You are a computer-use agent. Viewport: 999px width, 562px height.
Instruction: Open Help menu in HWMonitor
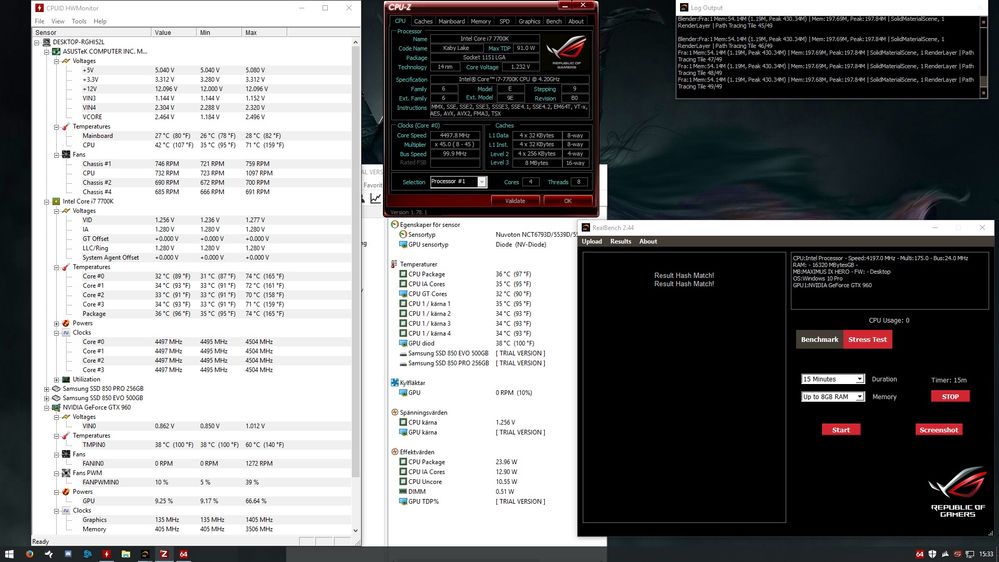(x=100, y=21)
